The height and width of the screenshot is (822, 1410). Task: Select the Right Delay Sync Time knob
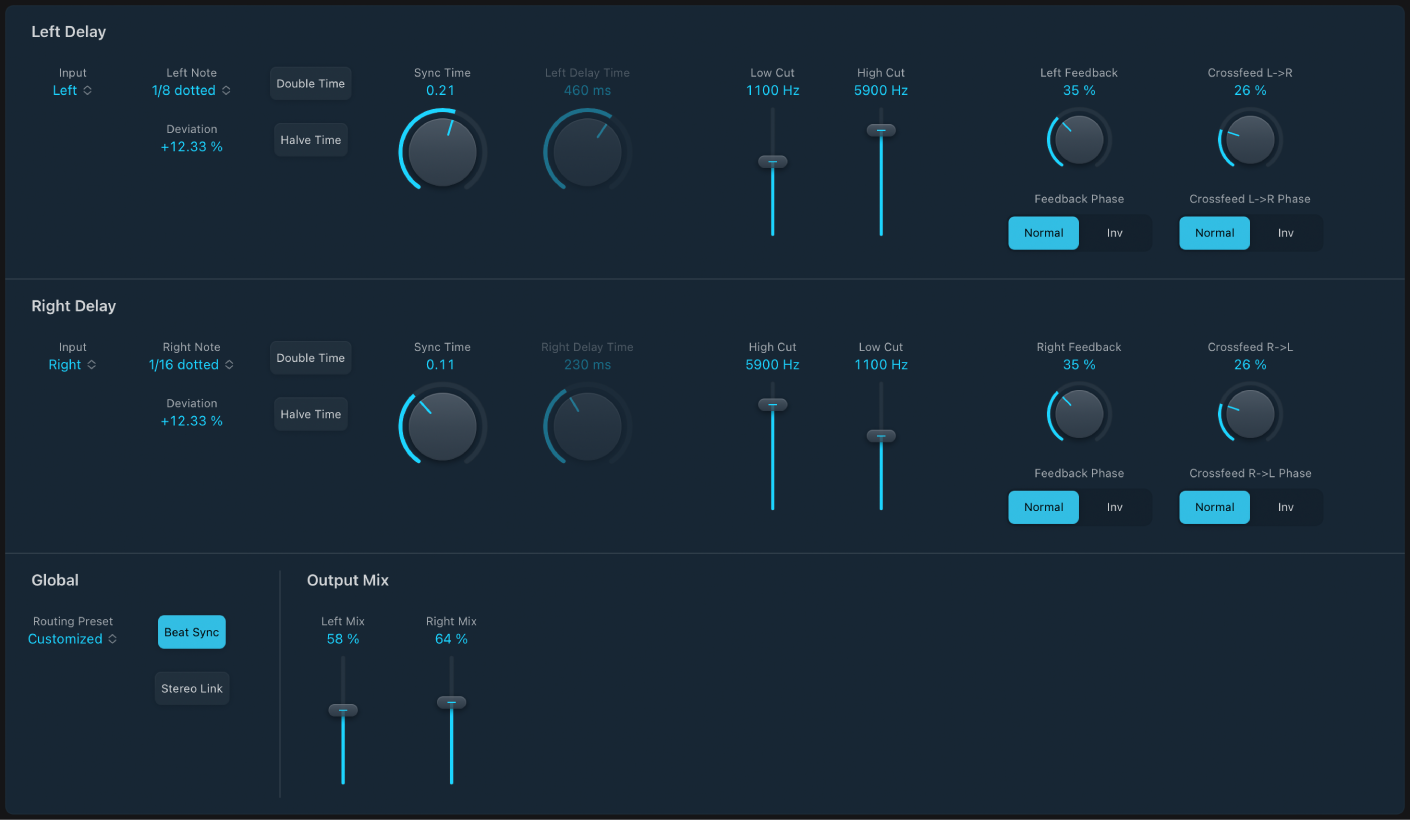(441, 425)
